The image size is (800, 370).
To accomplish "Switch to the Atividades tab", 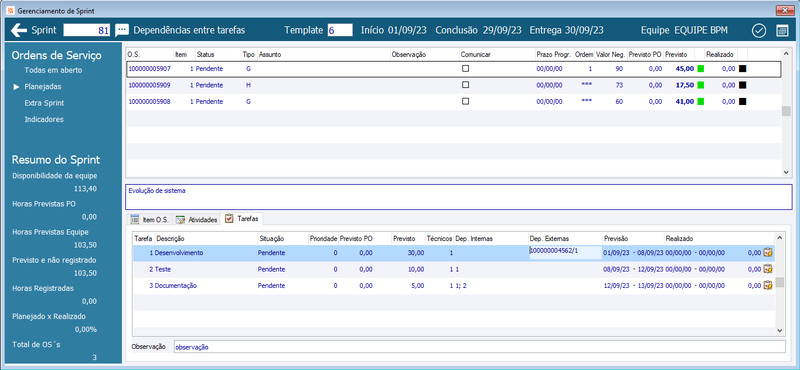I will pyautogui.click(x=196, y=219).
